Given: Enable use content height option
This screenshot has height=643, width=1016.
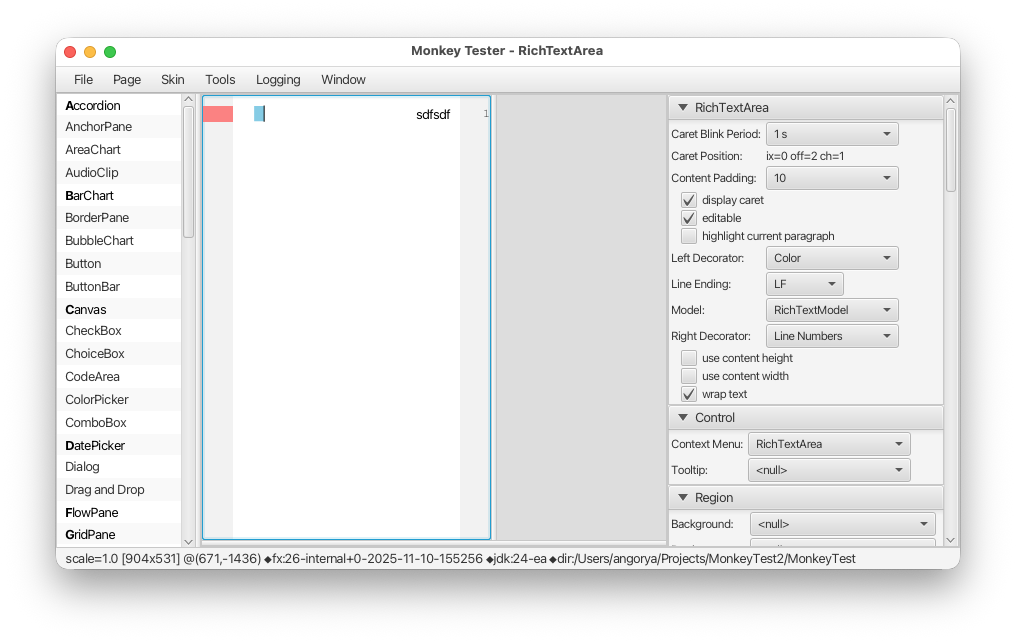Looking at the screenshot, I should coord(689,358).
